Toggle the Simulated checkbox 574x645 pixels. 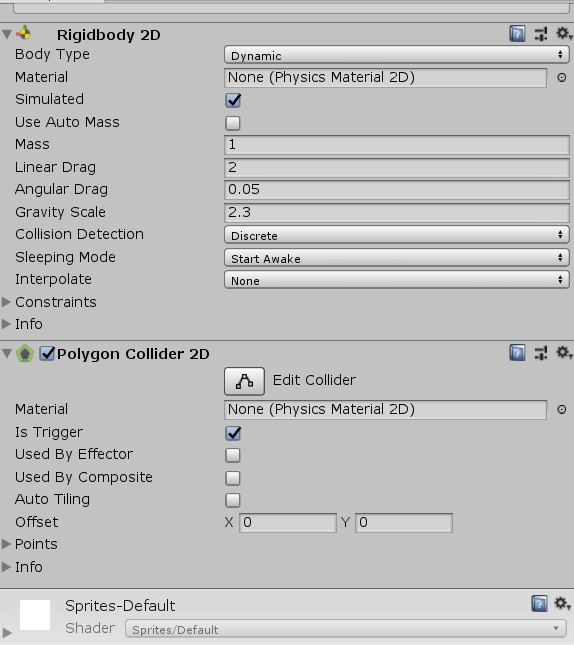point(233,100)
